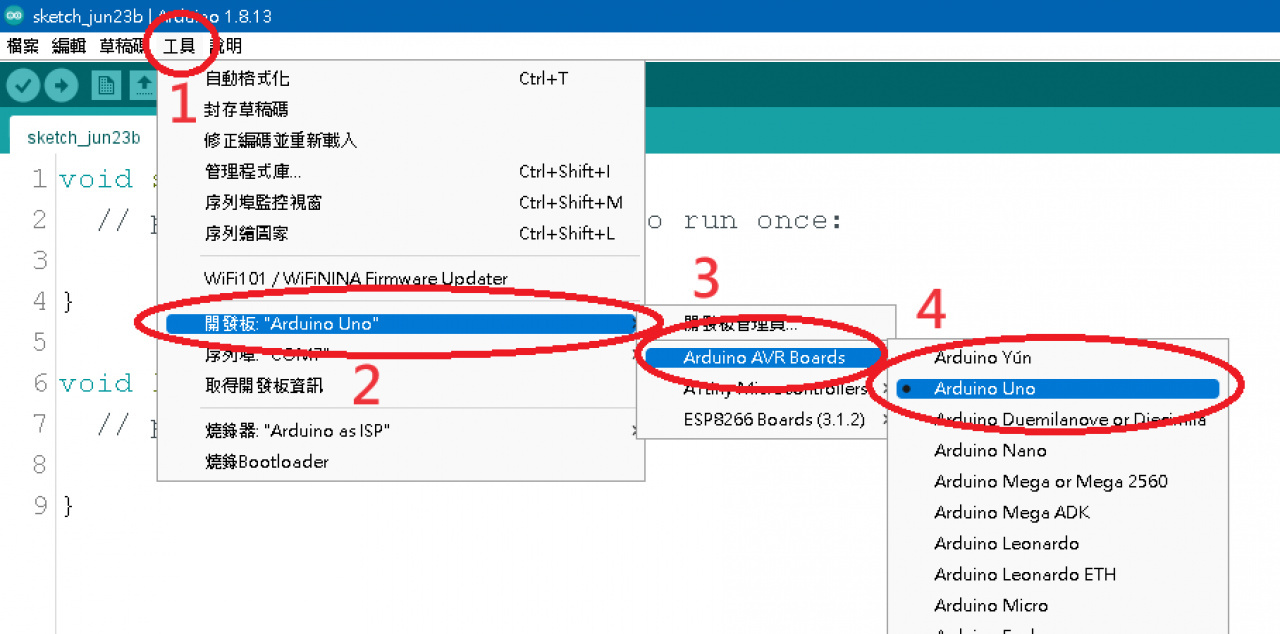
Task: Click 燒錄Bootloader menu entry
Action: coord(266,462)
